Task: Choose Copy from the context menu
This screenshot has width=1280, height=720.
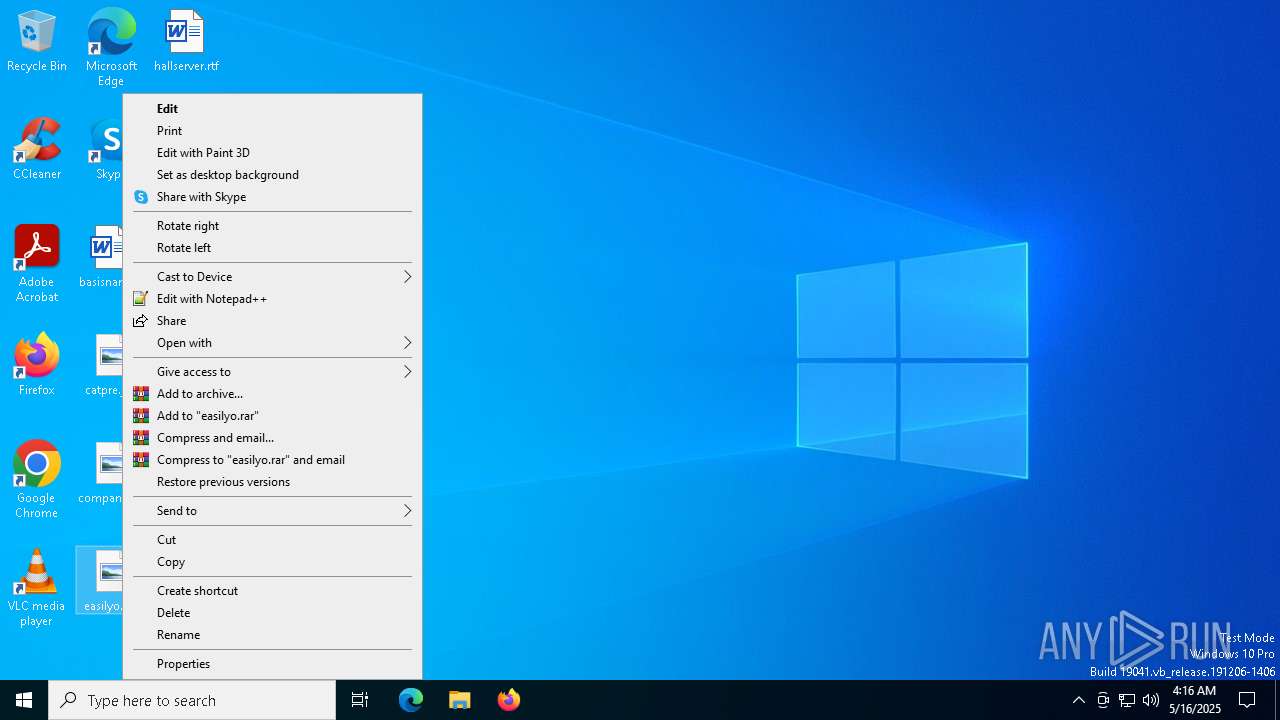Action: click(272, 562)
